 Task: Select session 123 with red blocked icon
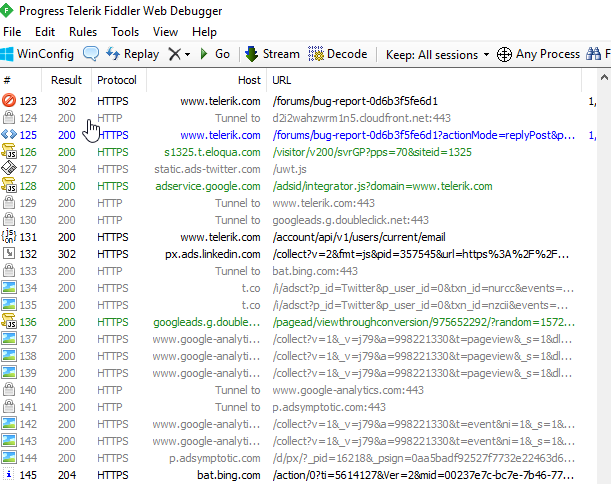click(200, 101)
